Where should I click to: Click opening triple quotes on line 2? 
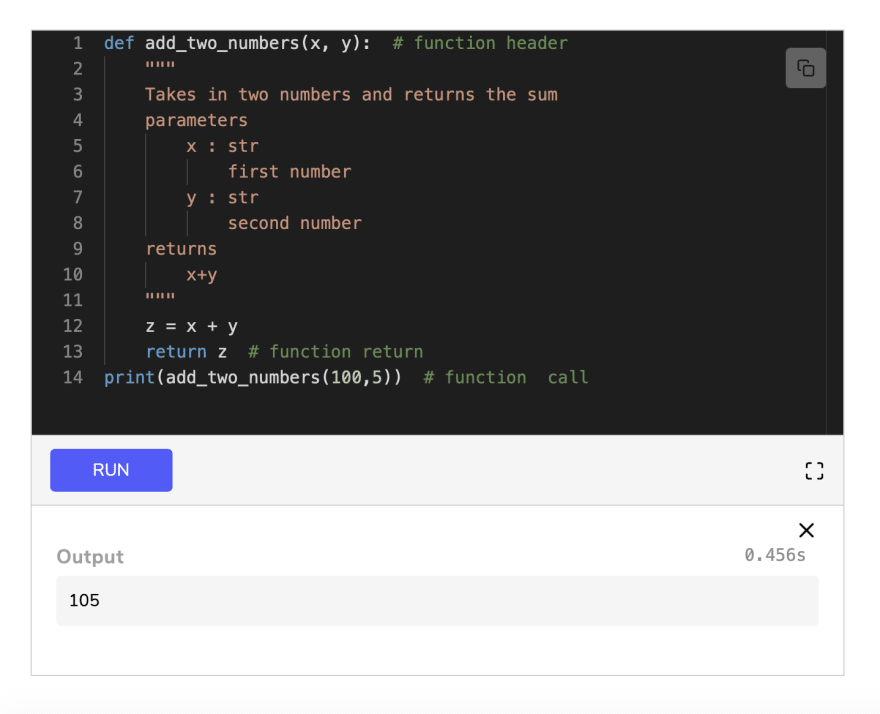pyautogui.click(x=160, y=66)
